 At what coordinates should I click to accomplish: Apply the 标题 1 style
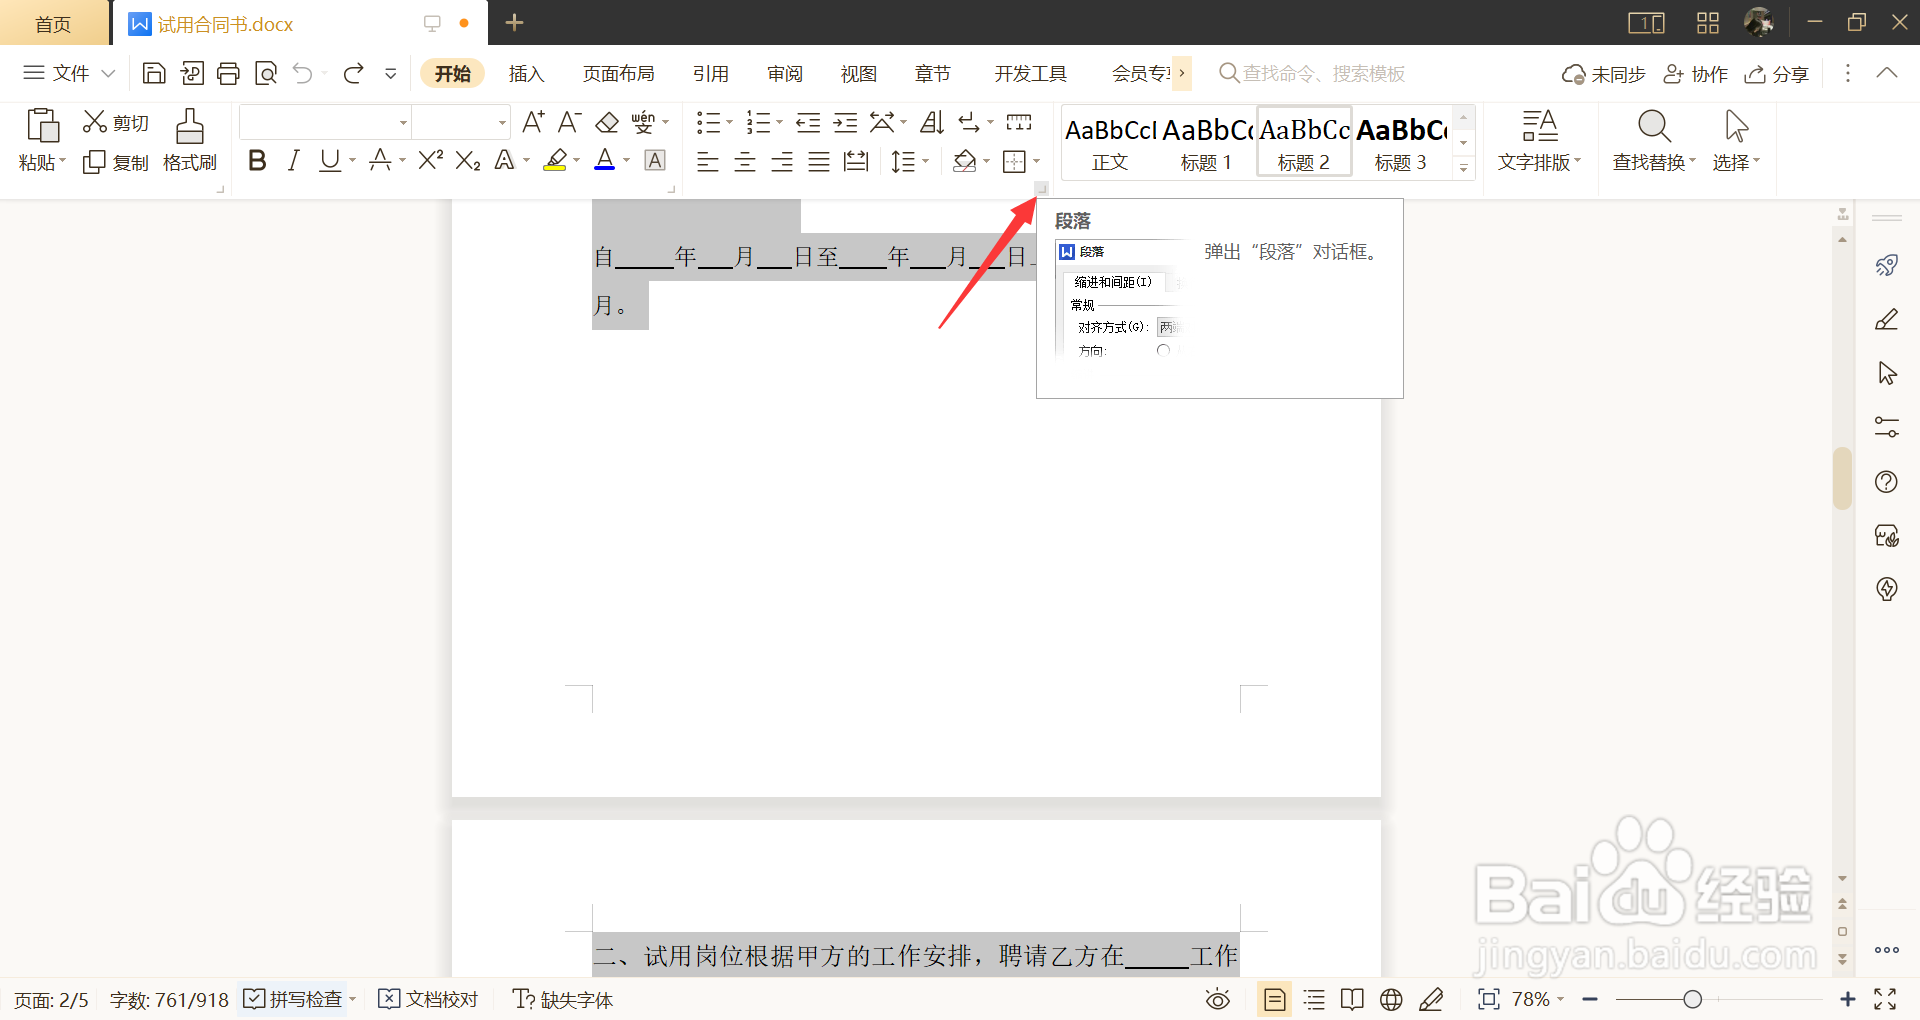click(x=1206, y=143)
